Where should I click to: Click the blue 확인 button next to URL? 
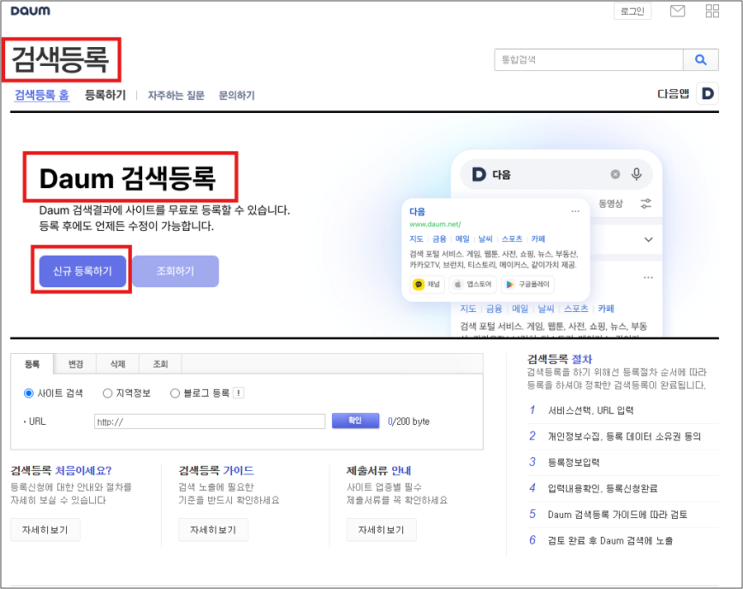[355, 421]
